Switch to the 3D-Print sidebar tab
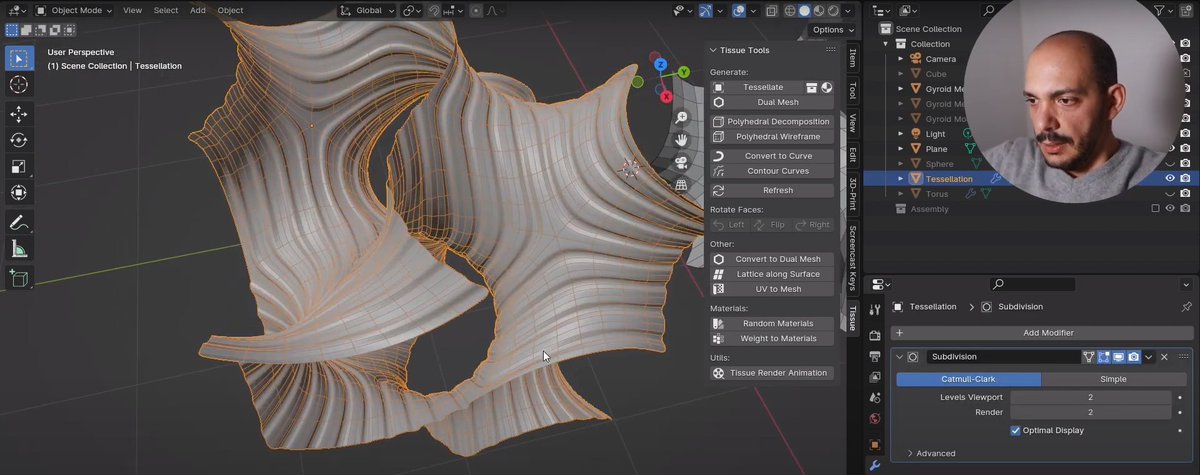 852,195
